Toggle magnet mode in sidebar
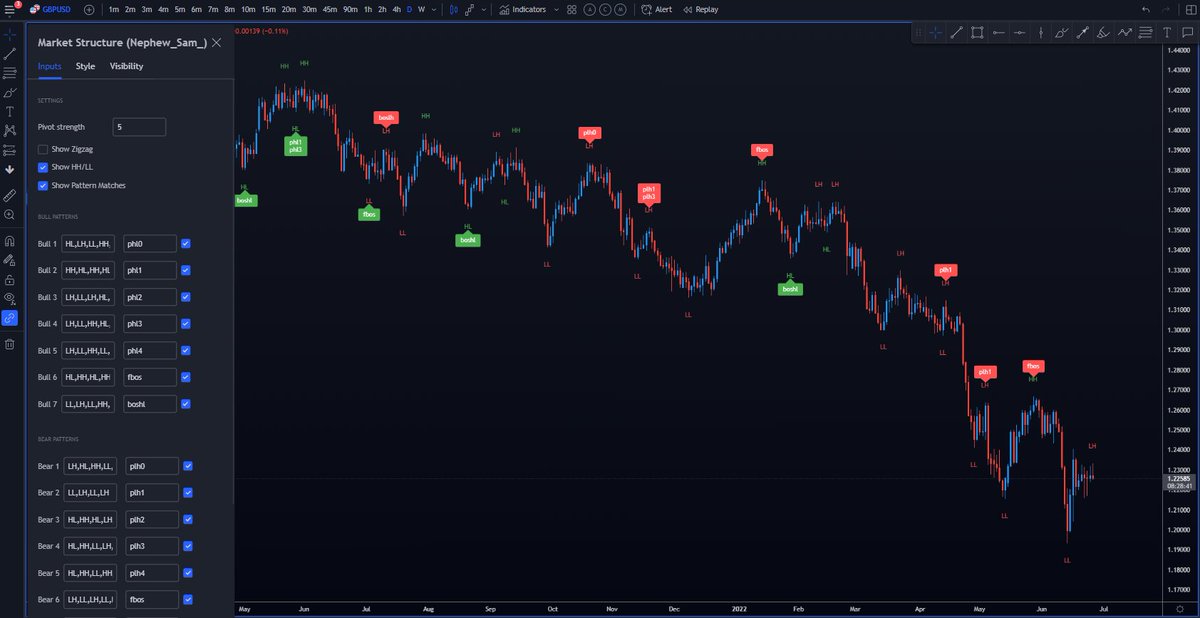 [10, 240]
